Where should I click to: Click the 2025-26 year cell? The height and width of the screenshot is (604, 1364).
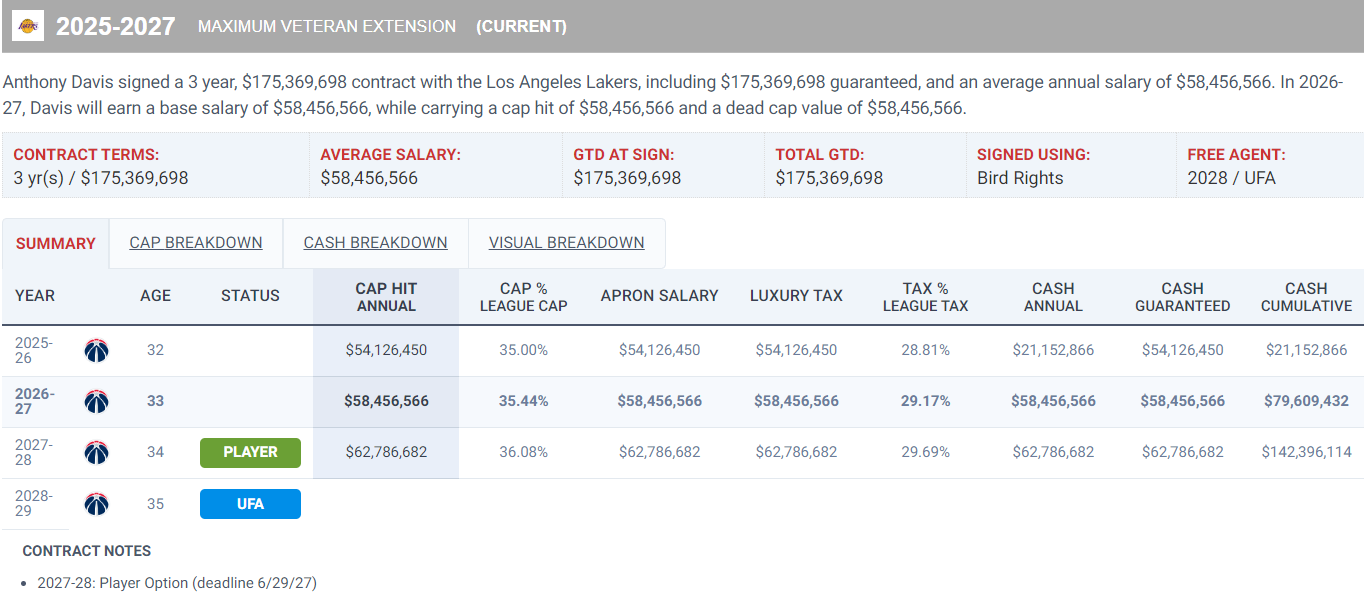(x=34, y=350)
